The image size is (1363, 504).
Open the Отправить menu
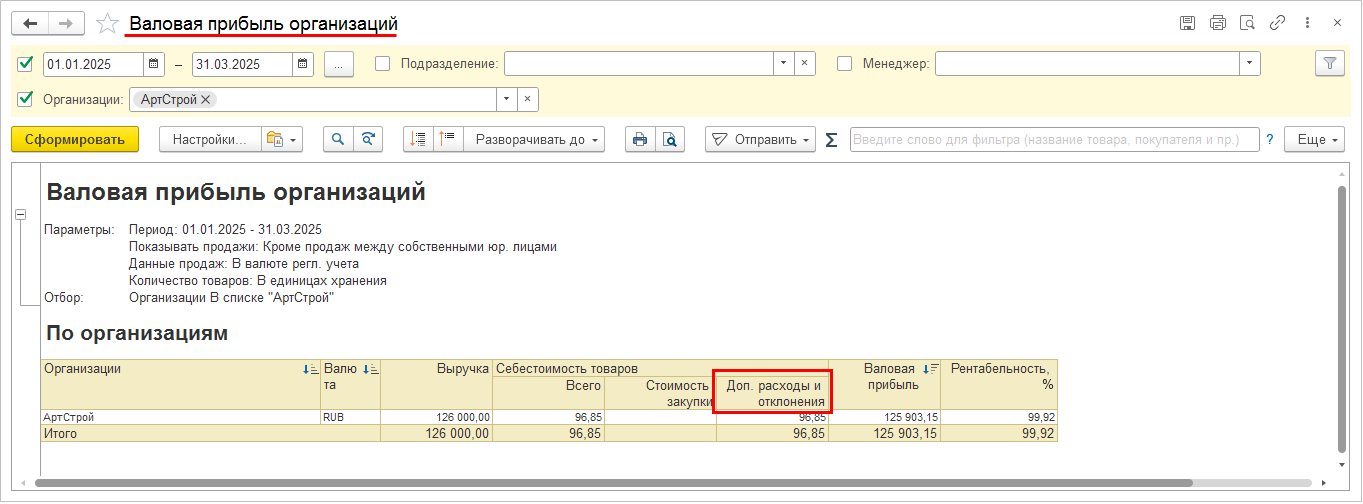[760, 140]
